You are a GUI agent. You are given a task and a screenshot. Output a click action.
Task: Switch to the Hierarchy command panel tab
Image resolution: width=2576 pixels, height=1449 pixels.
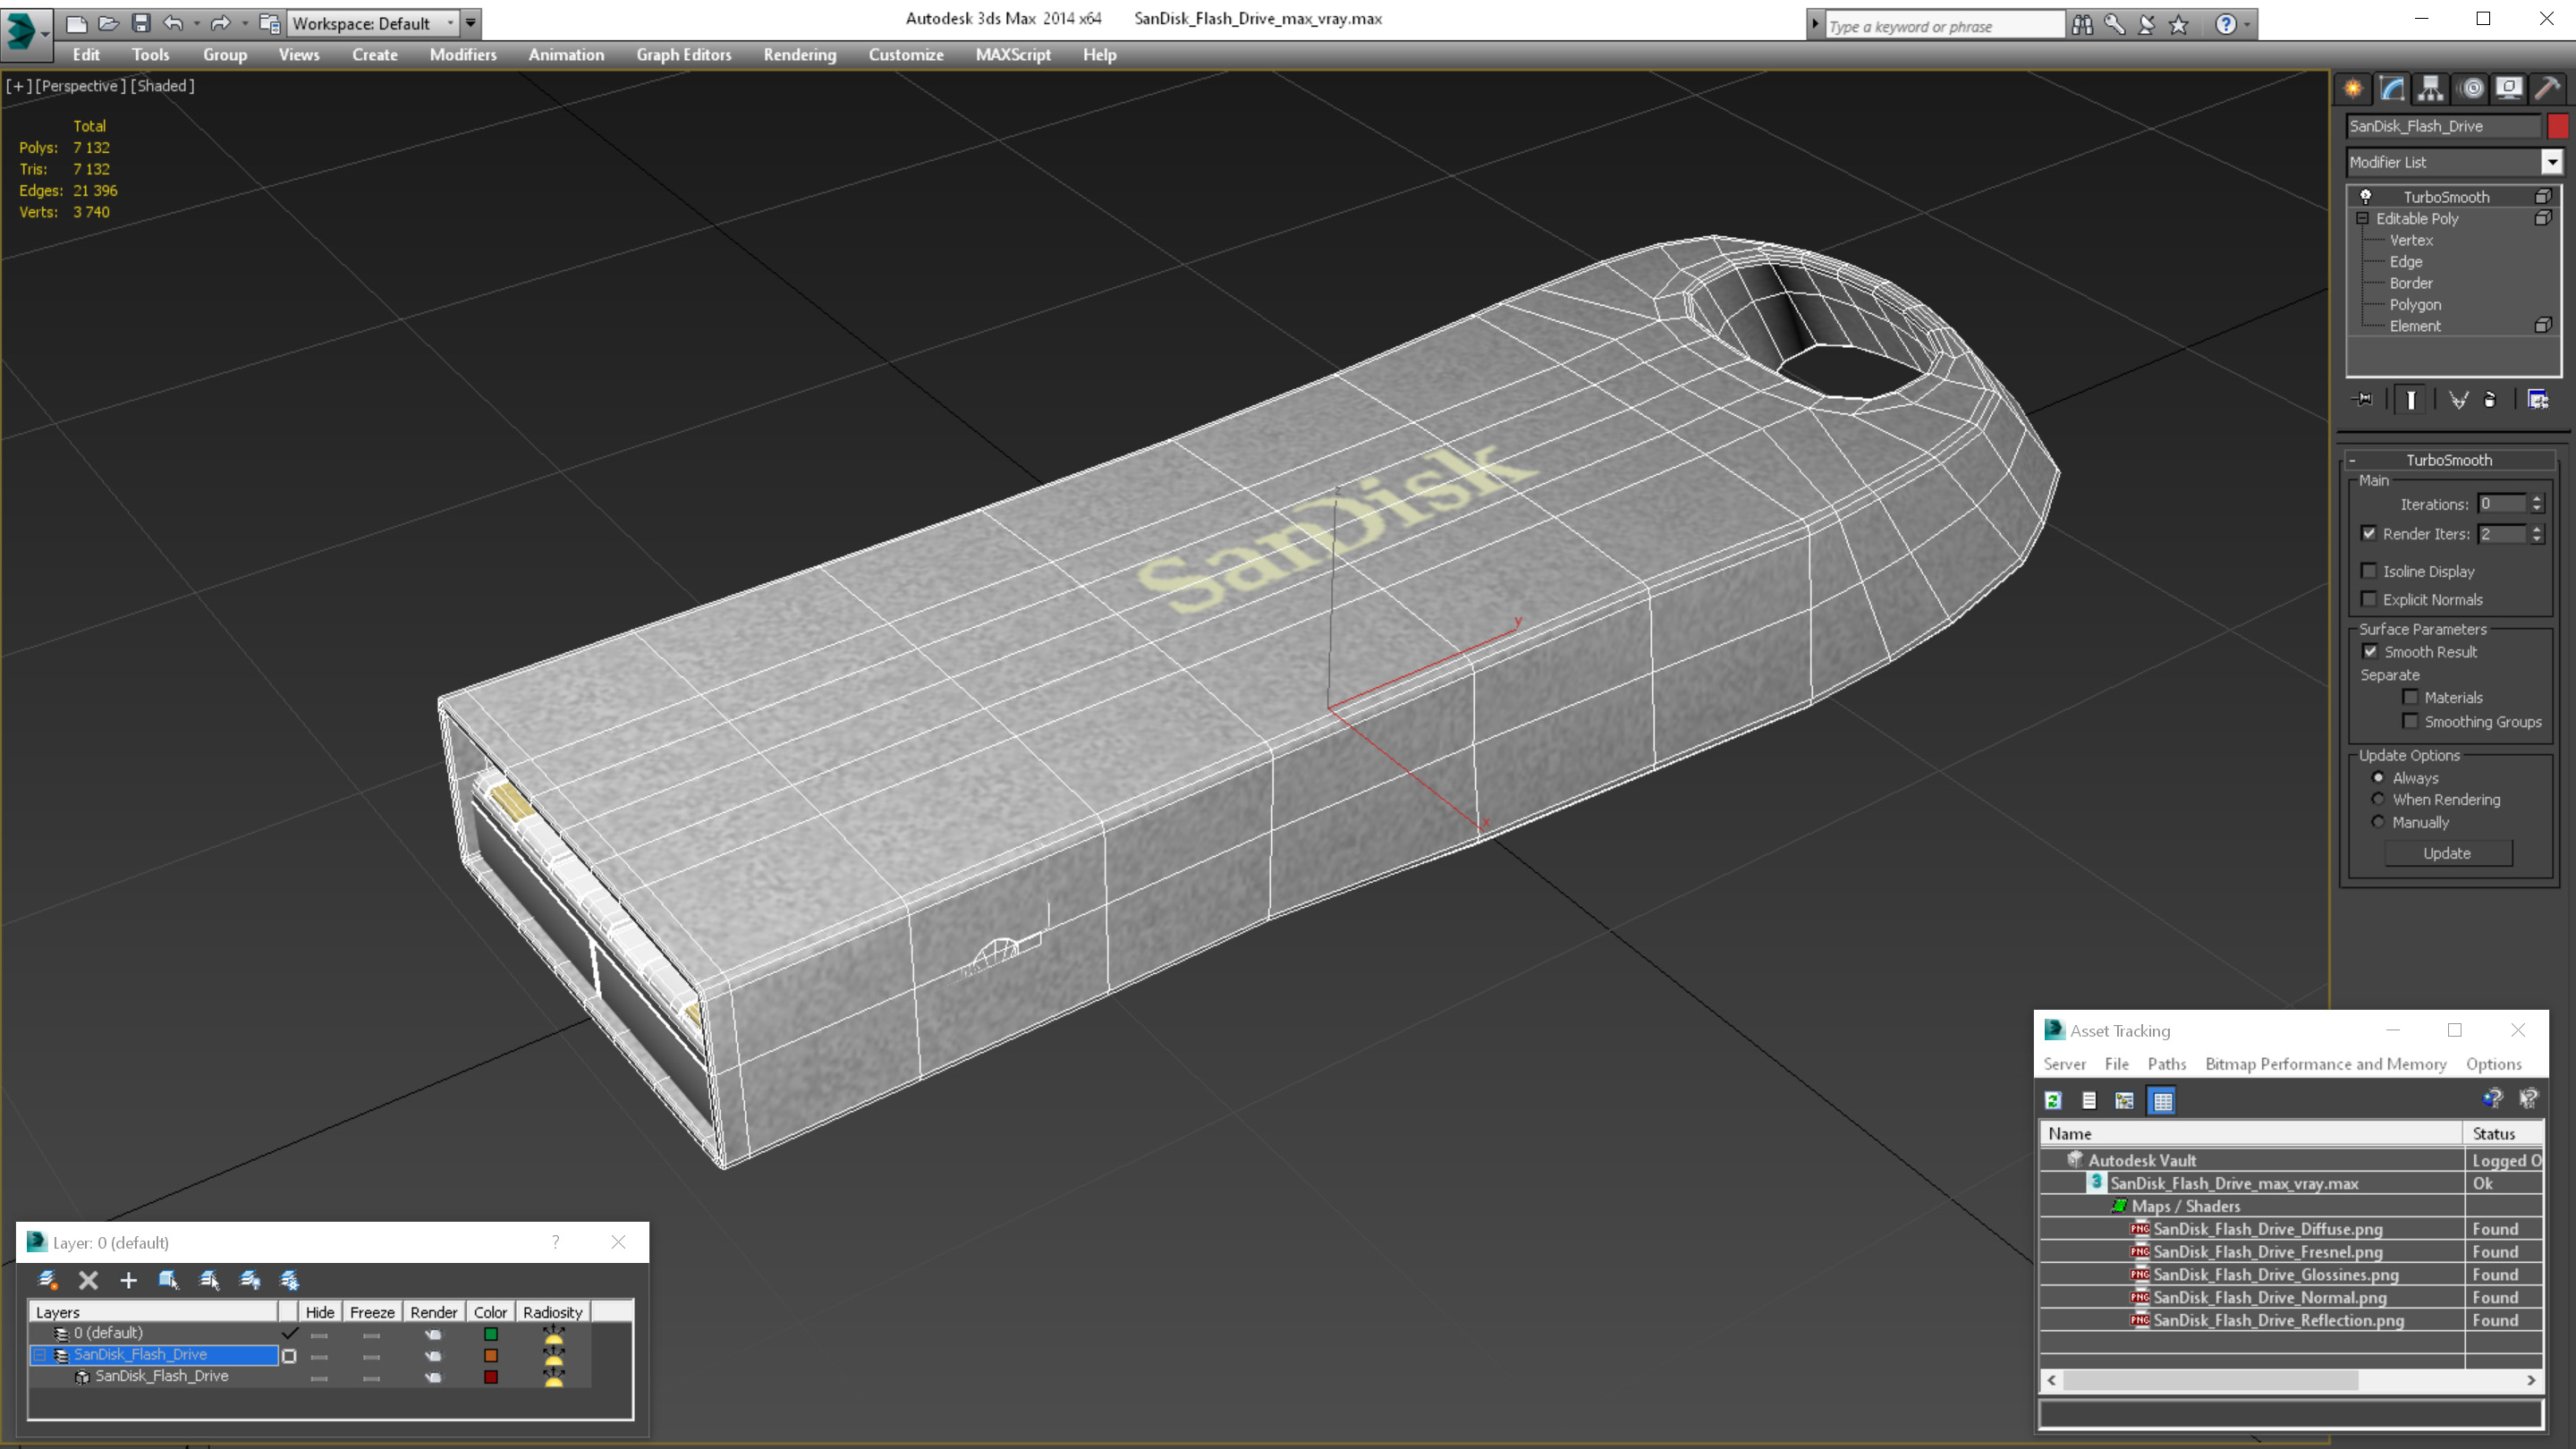pos(2430,89)
